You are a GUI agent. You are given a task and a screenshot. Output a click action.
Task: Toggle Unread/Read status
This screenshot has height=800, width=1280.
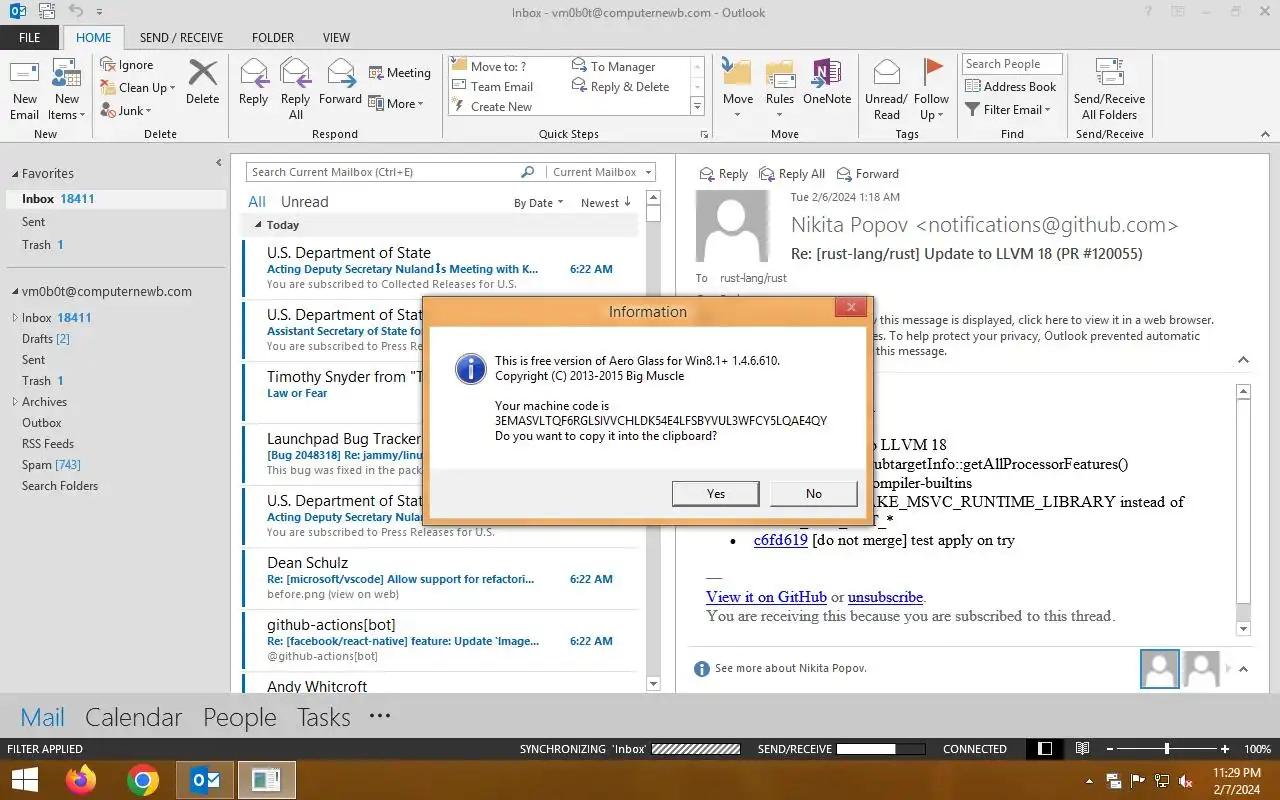tap(886, 89)
